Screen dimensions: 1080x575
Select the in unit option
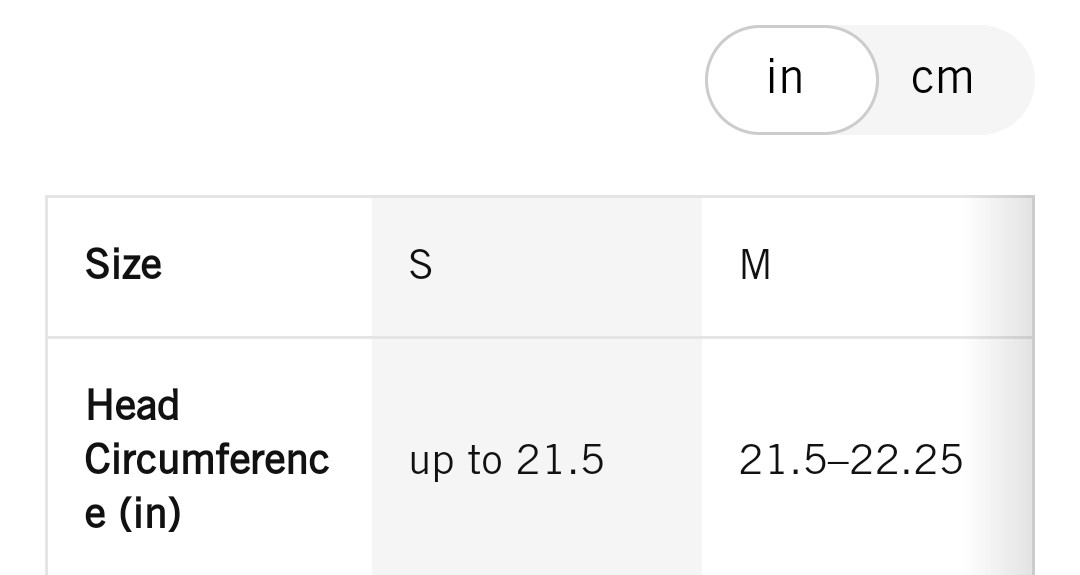point(791,79)
